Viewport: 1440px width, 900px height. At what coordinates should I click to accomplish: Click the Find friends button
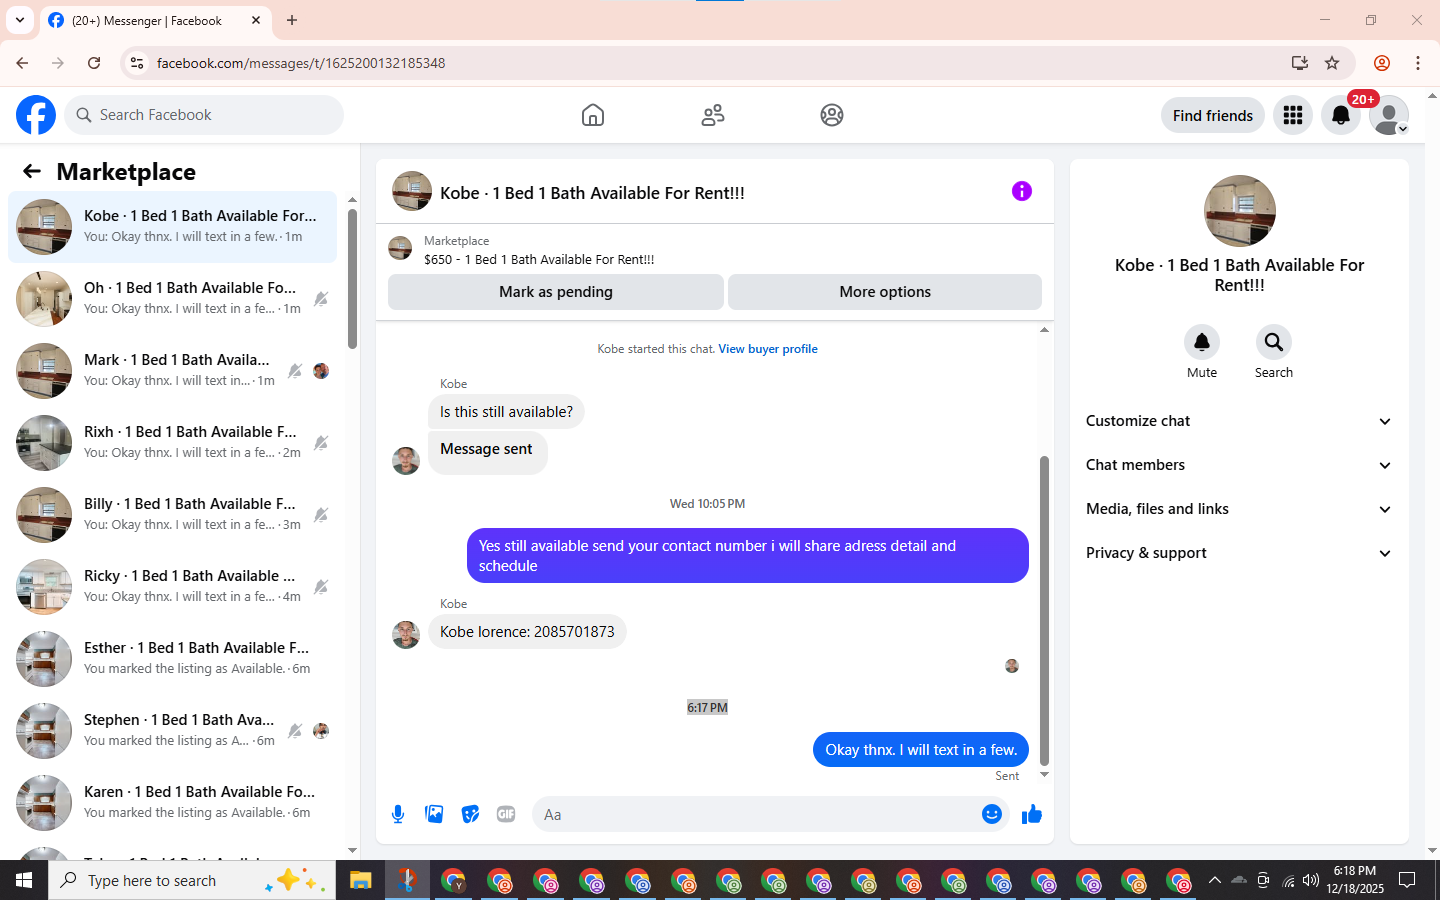1213,115
